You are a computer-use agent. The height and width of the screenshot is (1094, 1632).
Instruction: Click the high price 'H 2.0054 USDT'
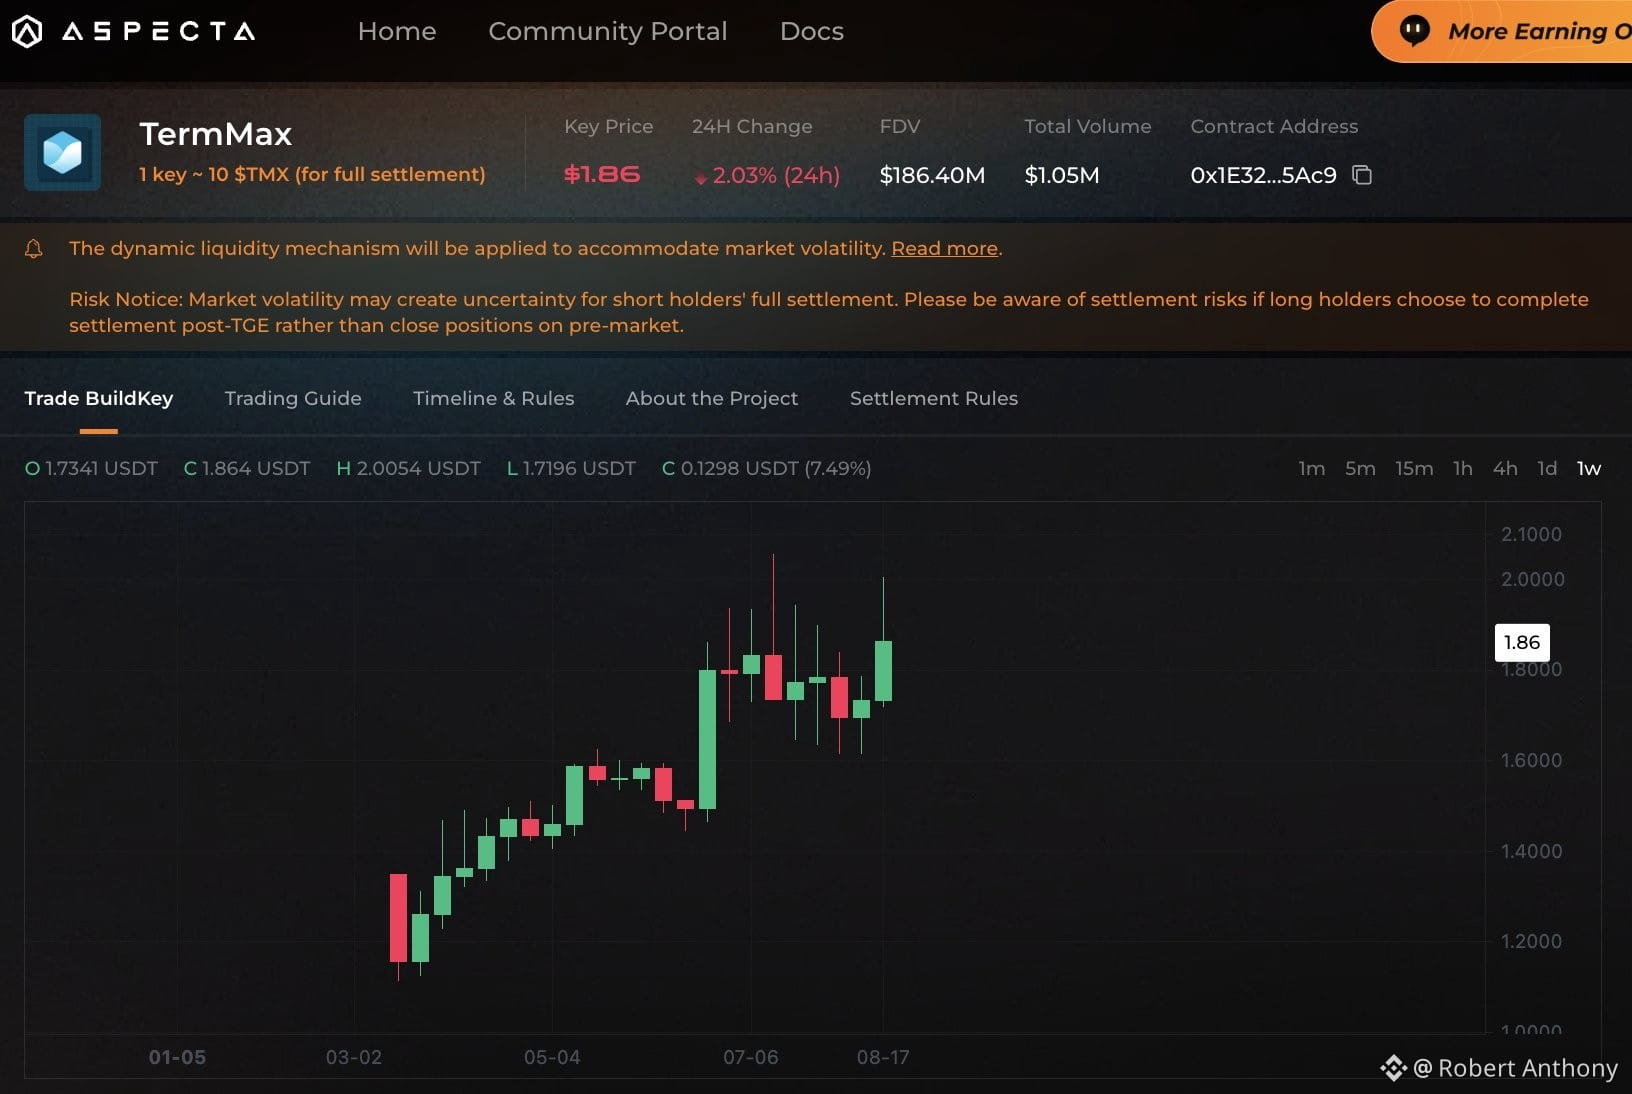408,468
